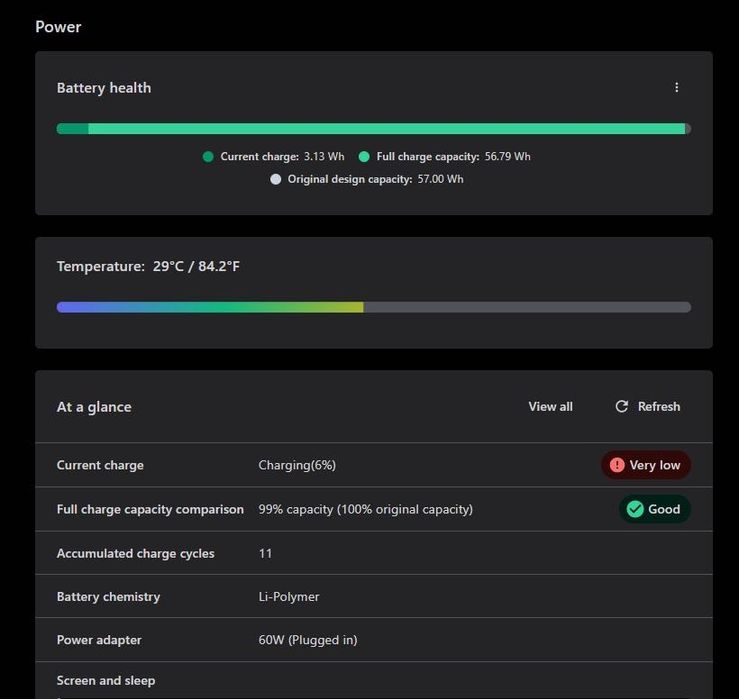
Task: Open the Screen and sleep section
Action: point(106,681)
